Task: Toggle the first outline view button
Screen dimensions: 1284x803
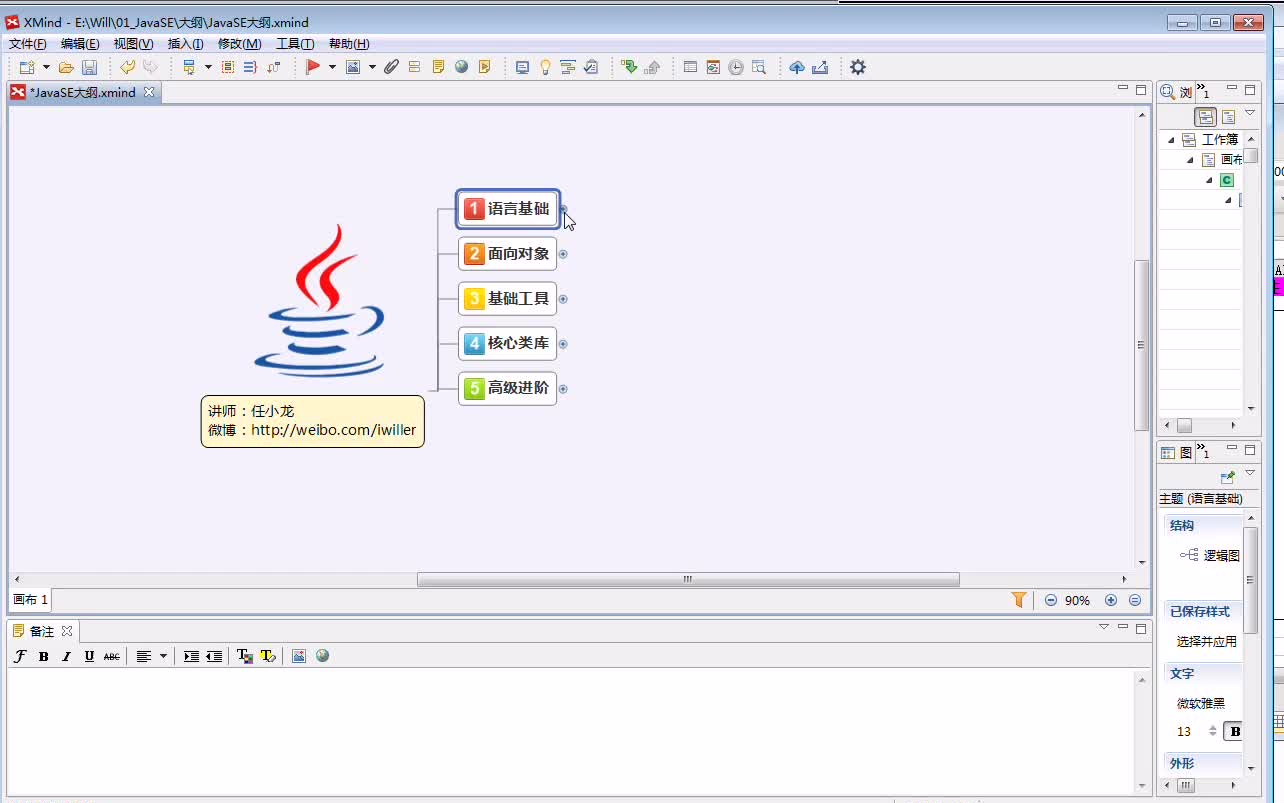Action: pos(1206,117)
